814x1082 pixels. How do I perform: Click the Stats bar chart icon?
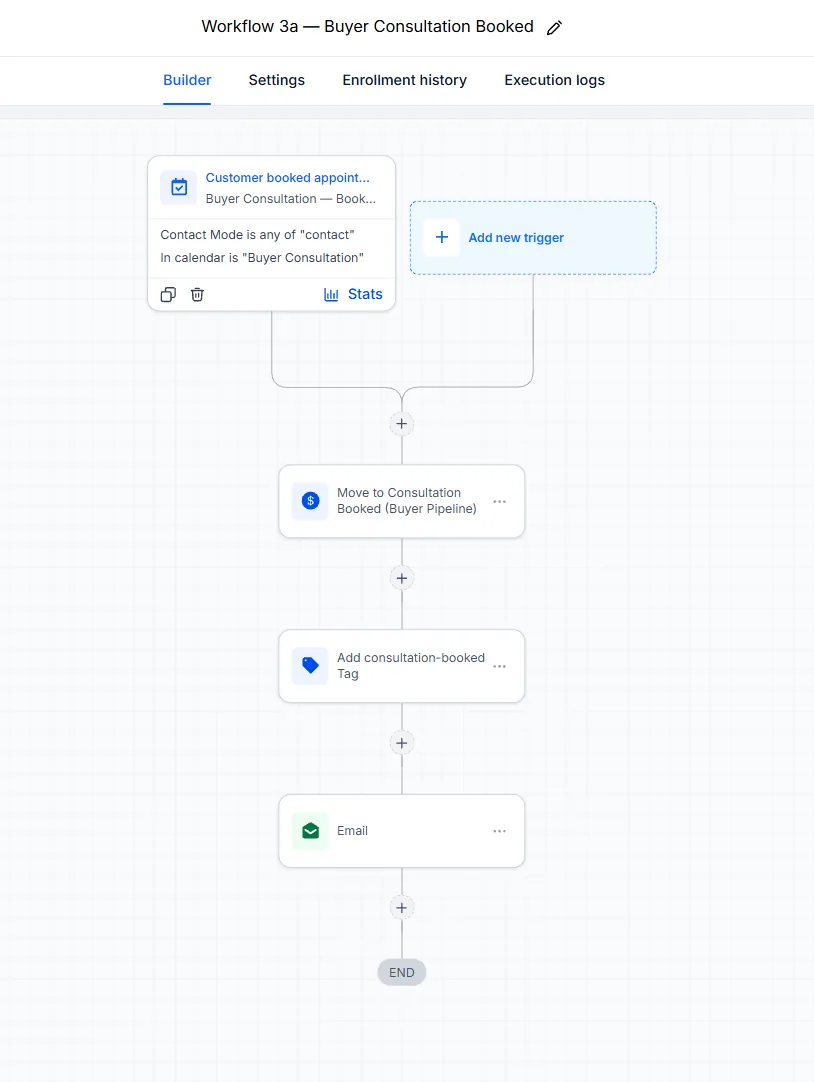[x=331, y=295]
